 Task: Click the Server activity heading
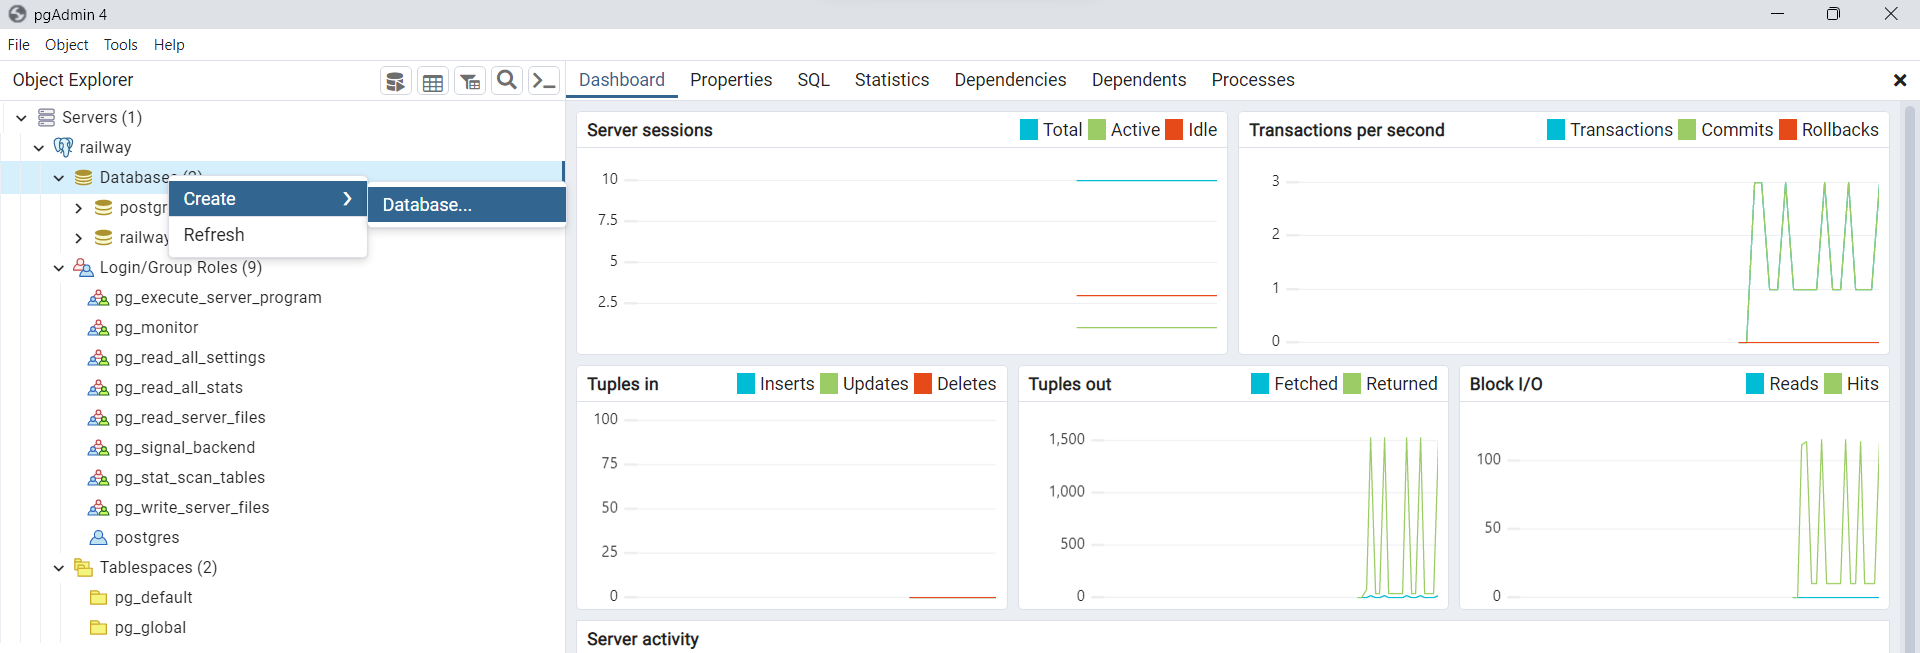(643, 639)
